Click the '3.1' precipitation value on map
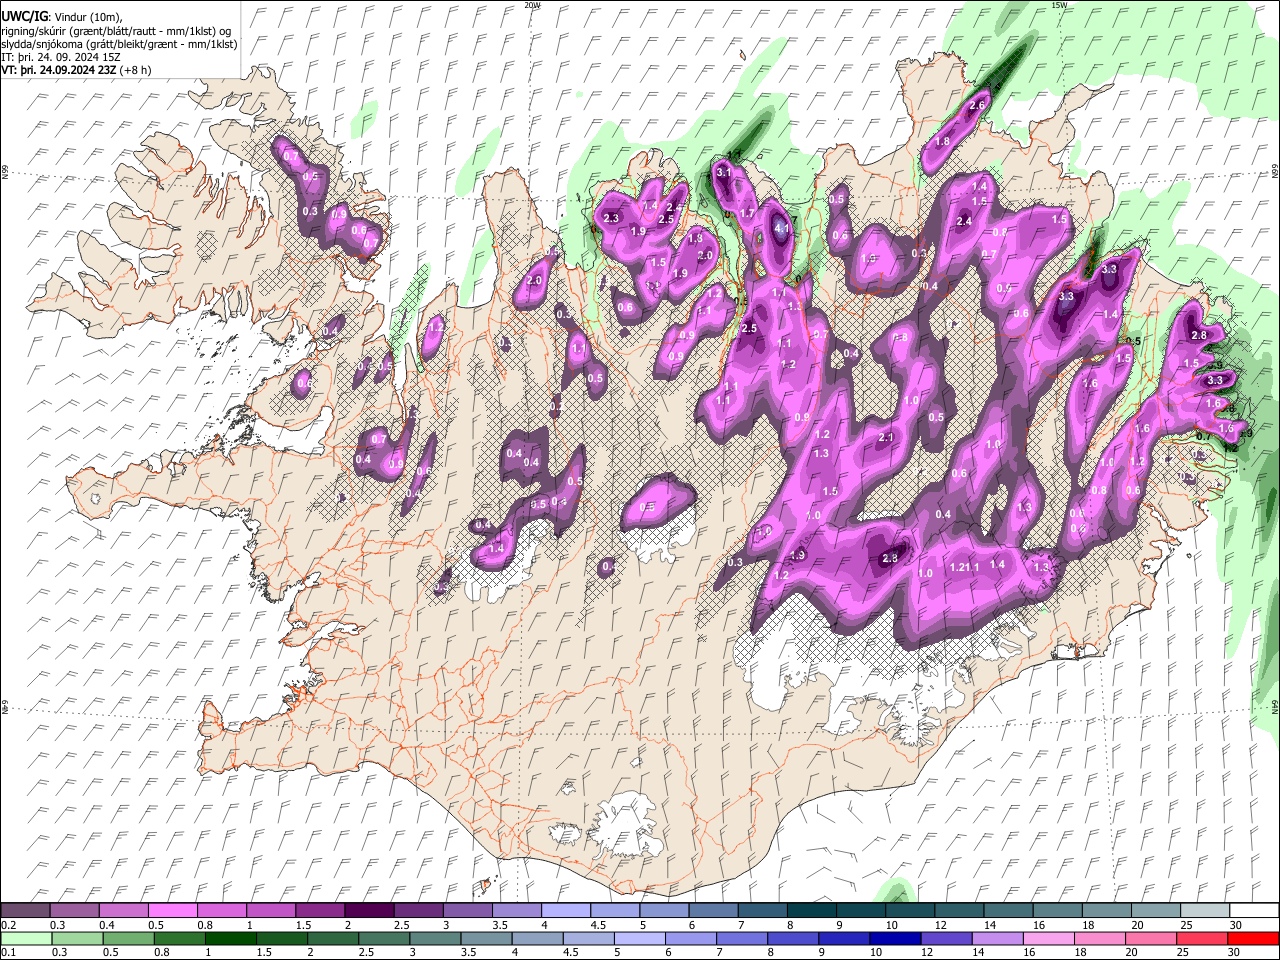 pyautogui.click(x=725, y=173)
